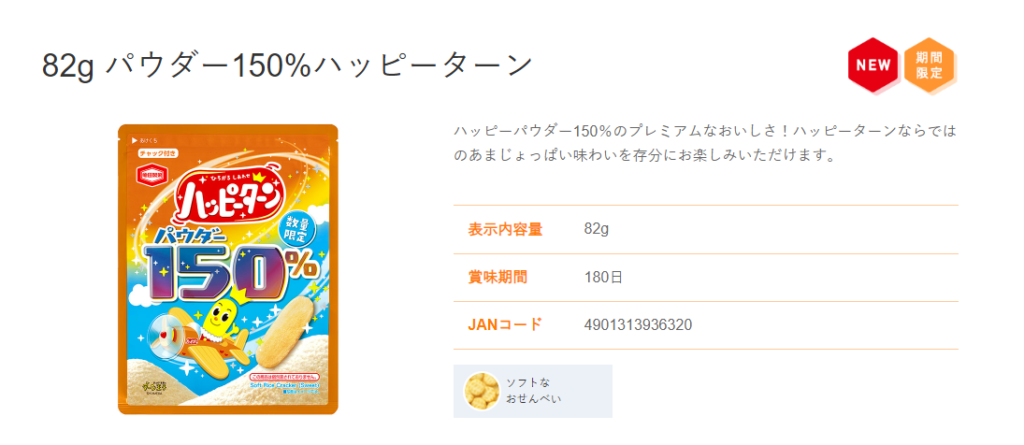This screenshot has width=1024, height=445.
Task: Select the JANコード row label
Action: 505,325
